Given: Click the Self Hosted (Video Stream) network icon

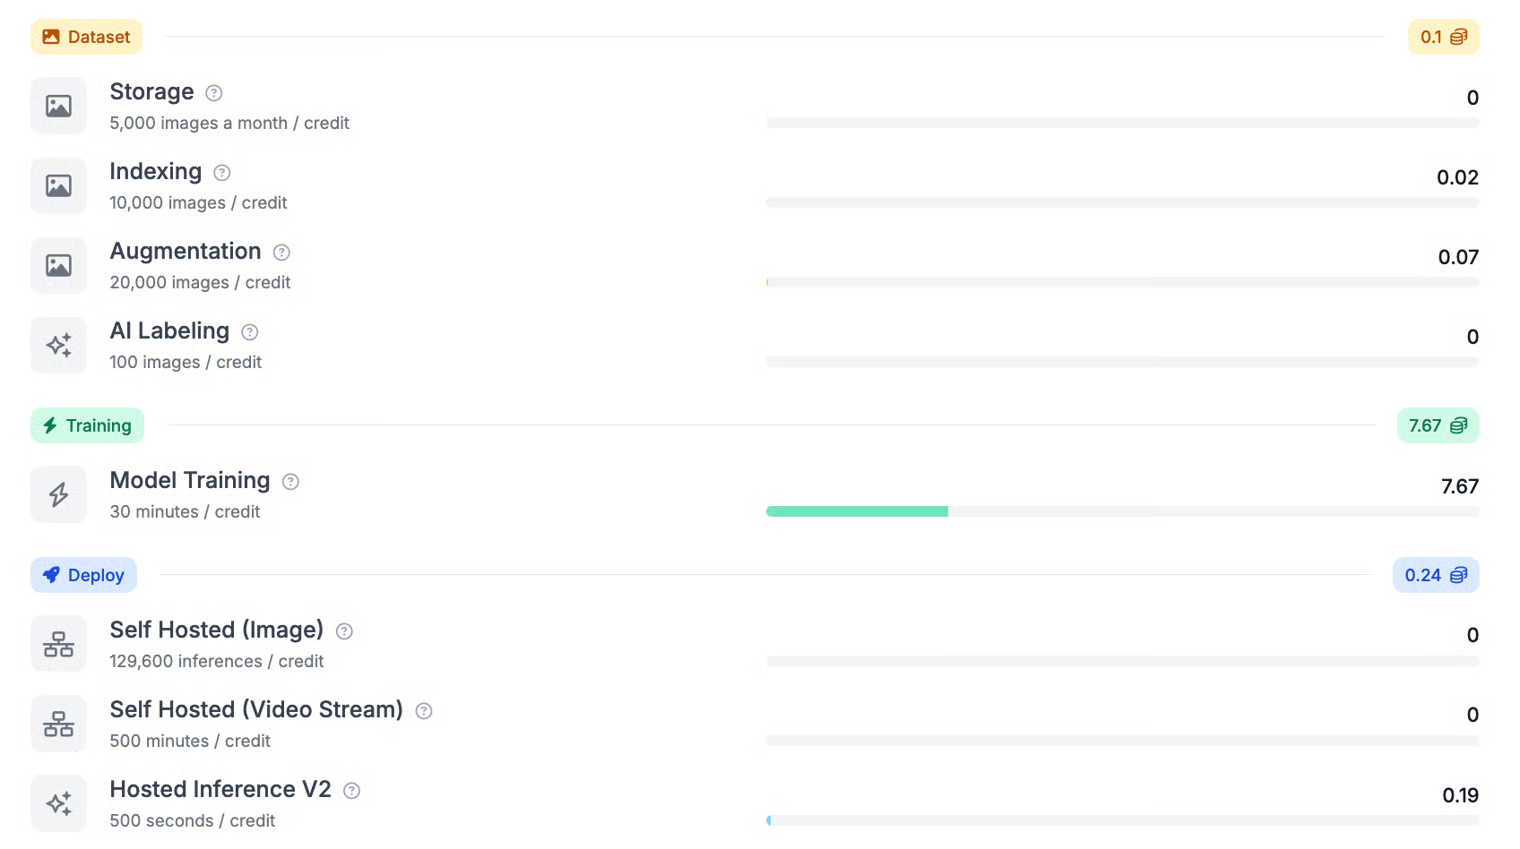Looking at the screenshot, I should pyautogui.click(x=59, y=724).
